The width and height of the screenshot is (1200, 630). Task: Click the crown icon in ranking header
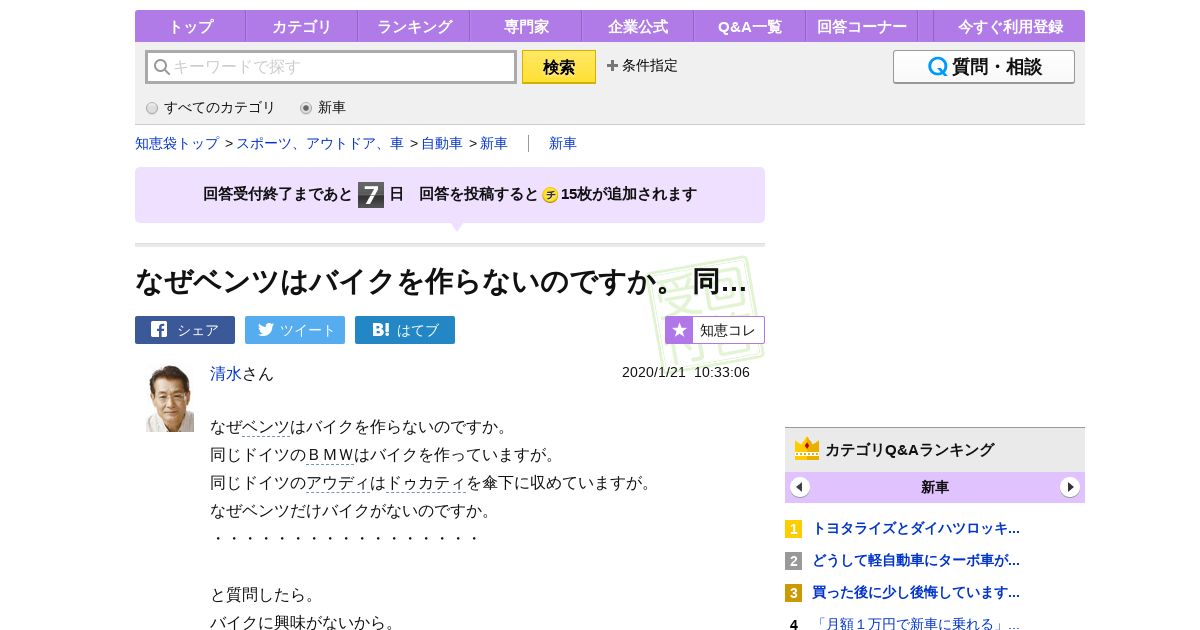(807, 449)
